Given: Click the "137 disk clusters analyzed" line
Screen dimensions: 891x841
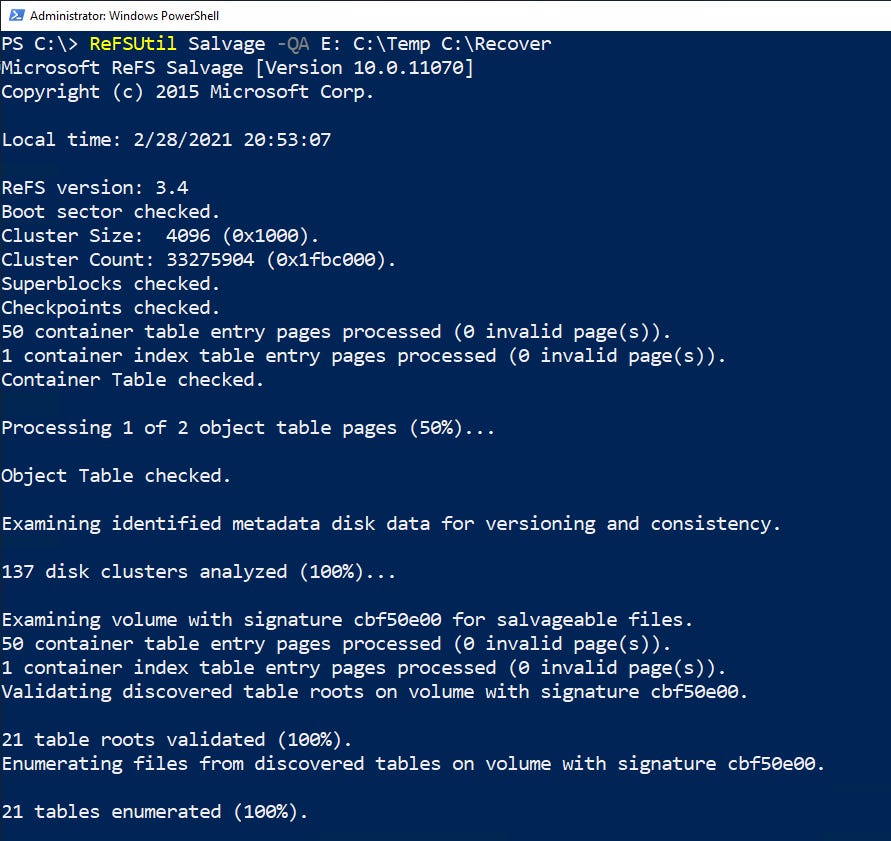Looking at the screenshot, I should point(198,572).
